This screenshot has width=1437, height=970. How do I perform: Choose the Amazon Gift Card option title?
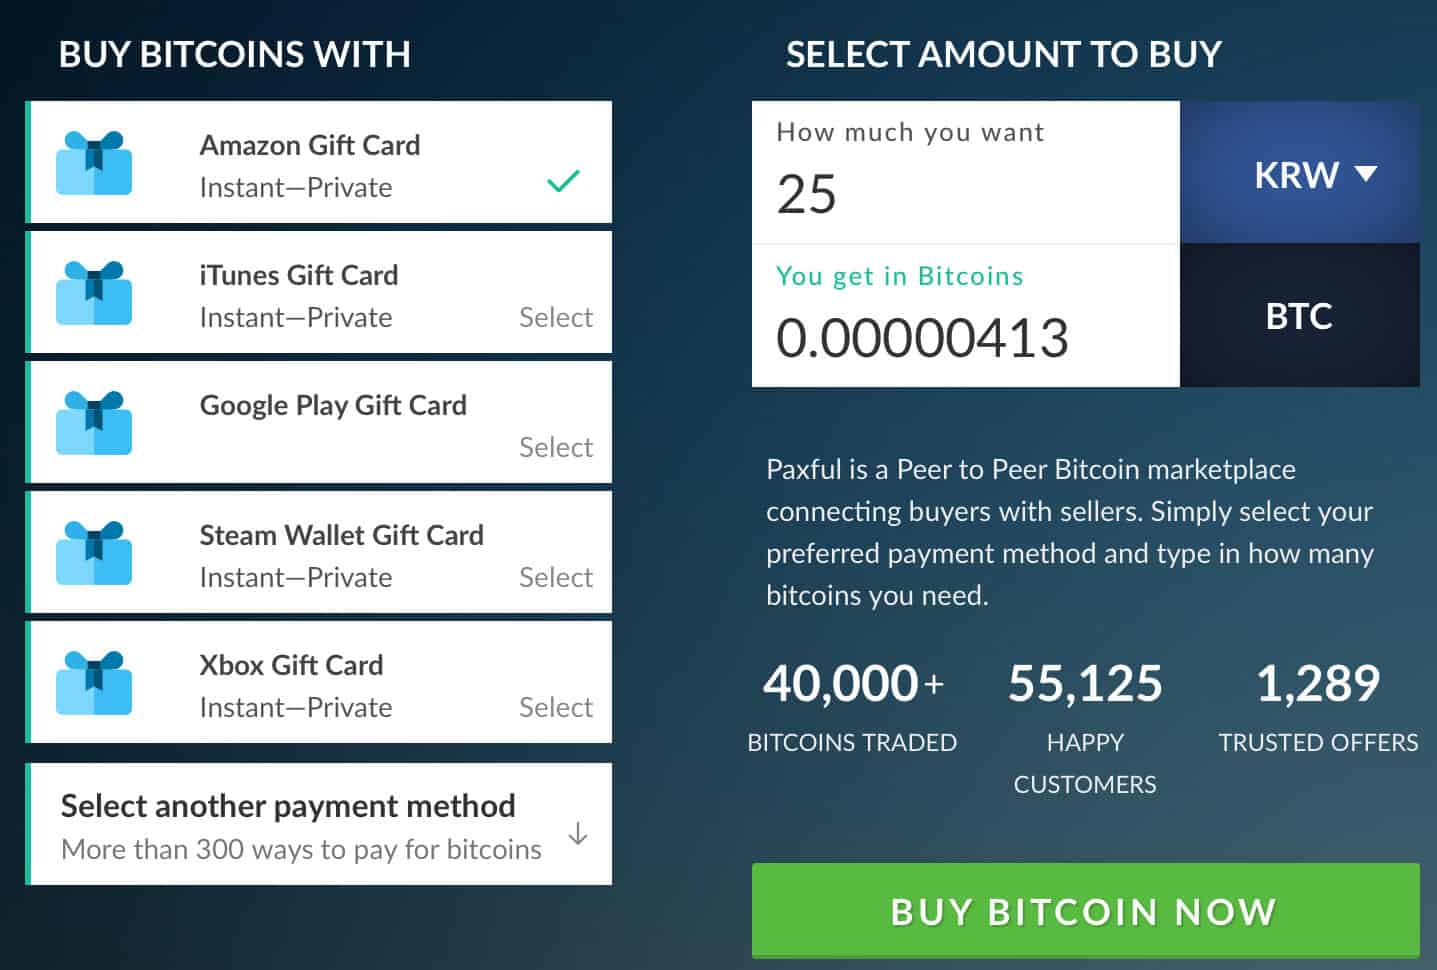tap(310, 145)
